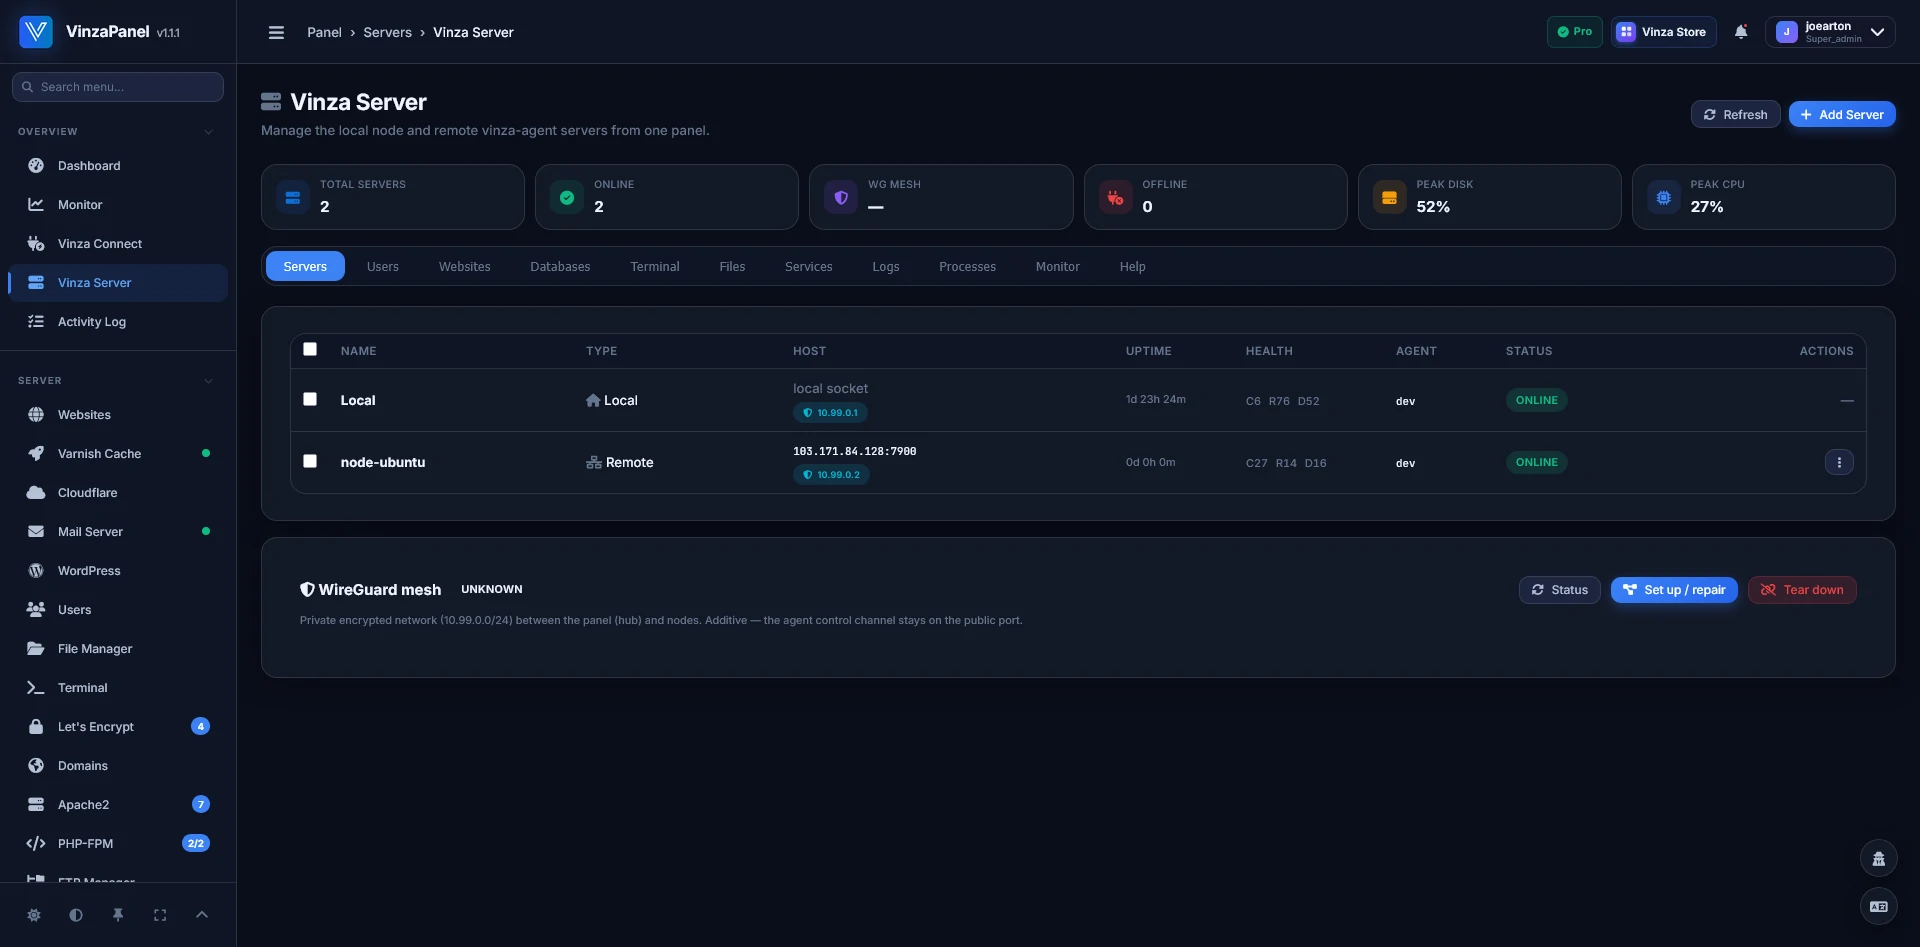Click the Servers breadcrumb link

[388, 32]
